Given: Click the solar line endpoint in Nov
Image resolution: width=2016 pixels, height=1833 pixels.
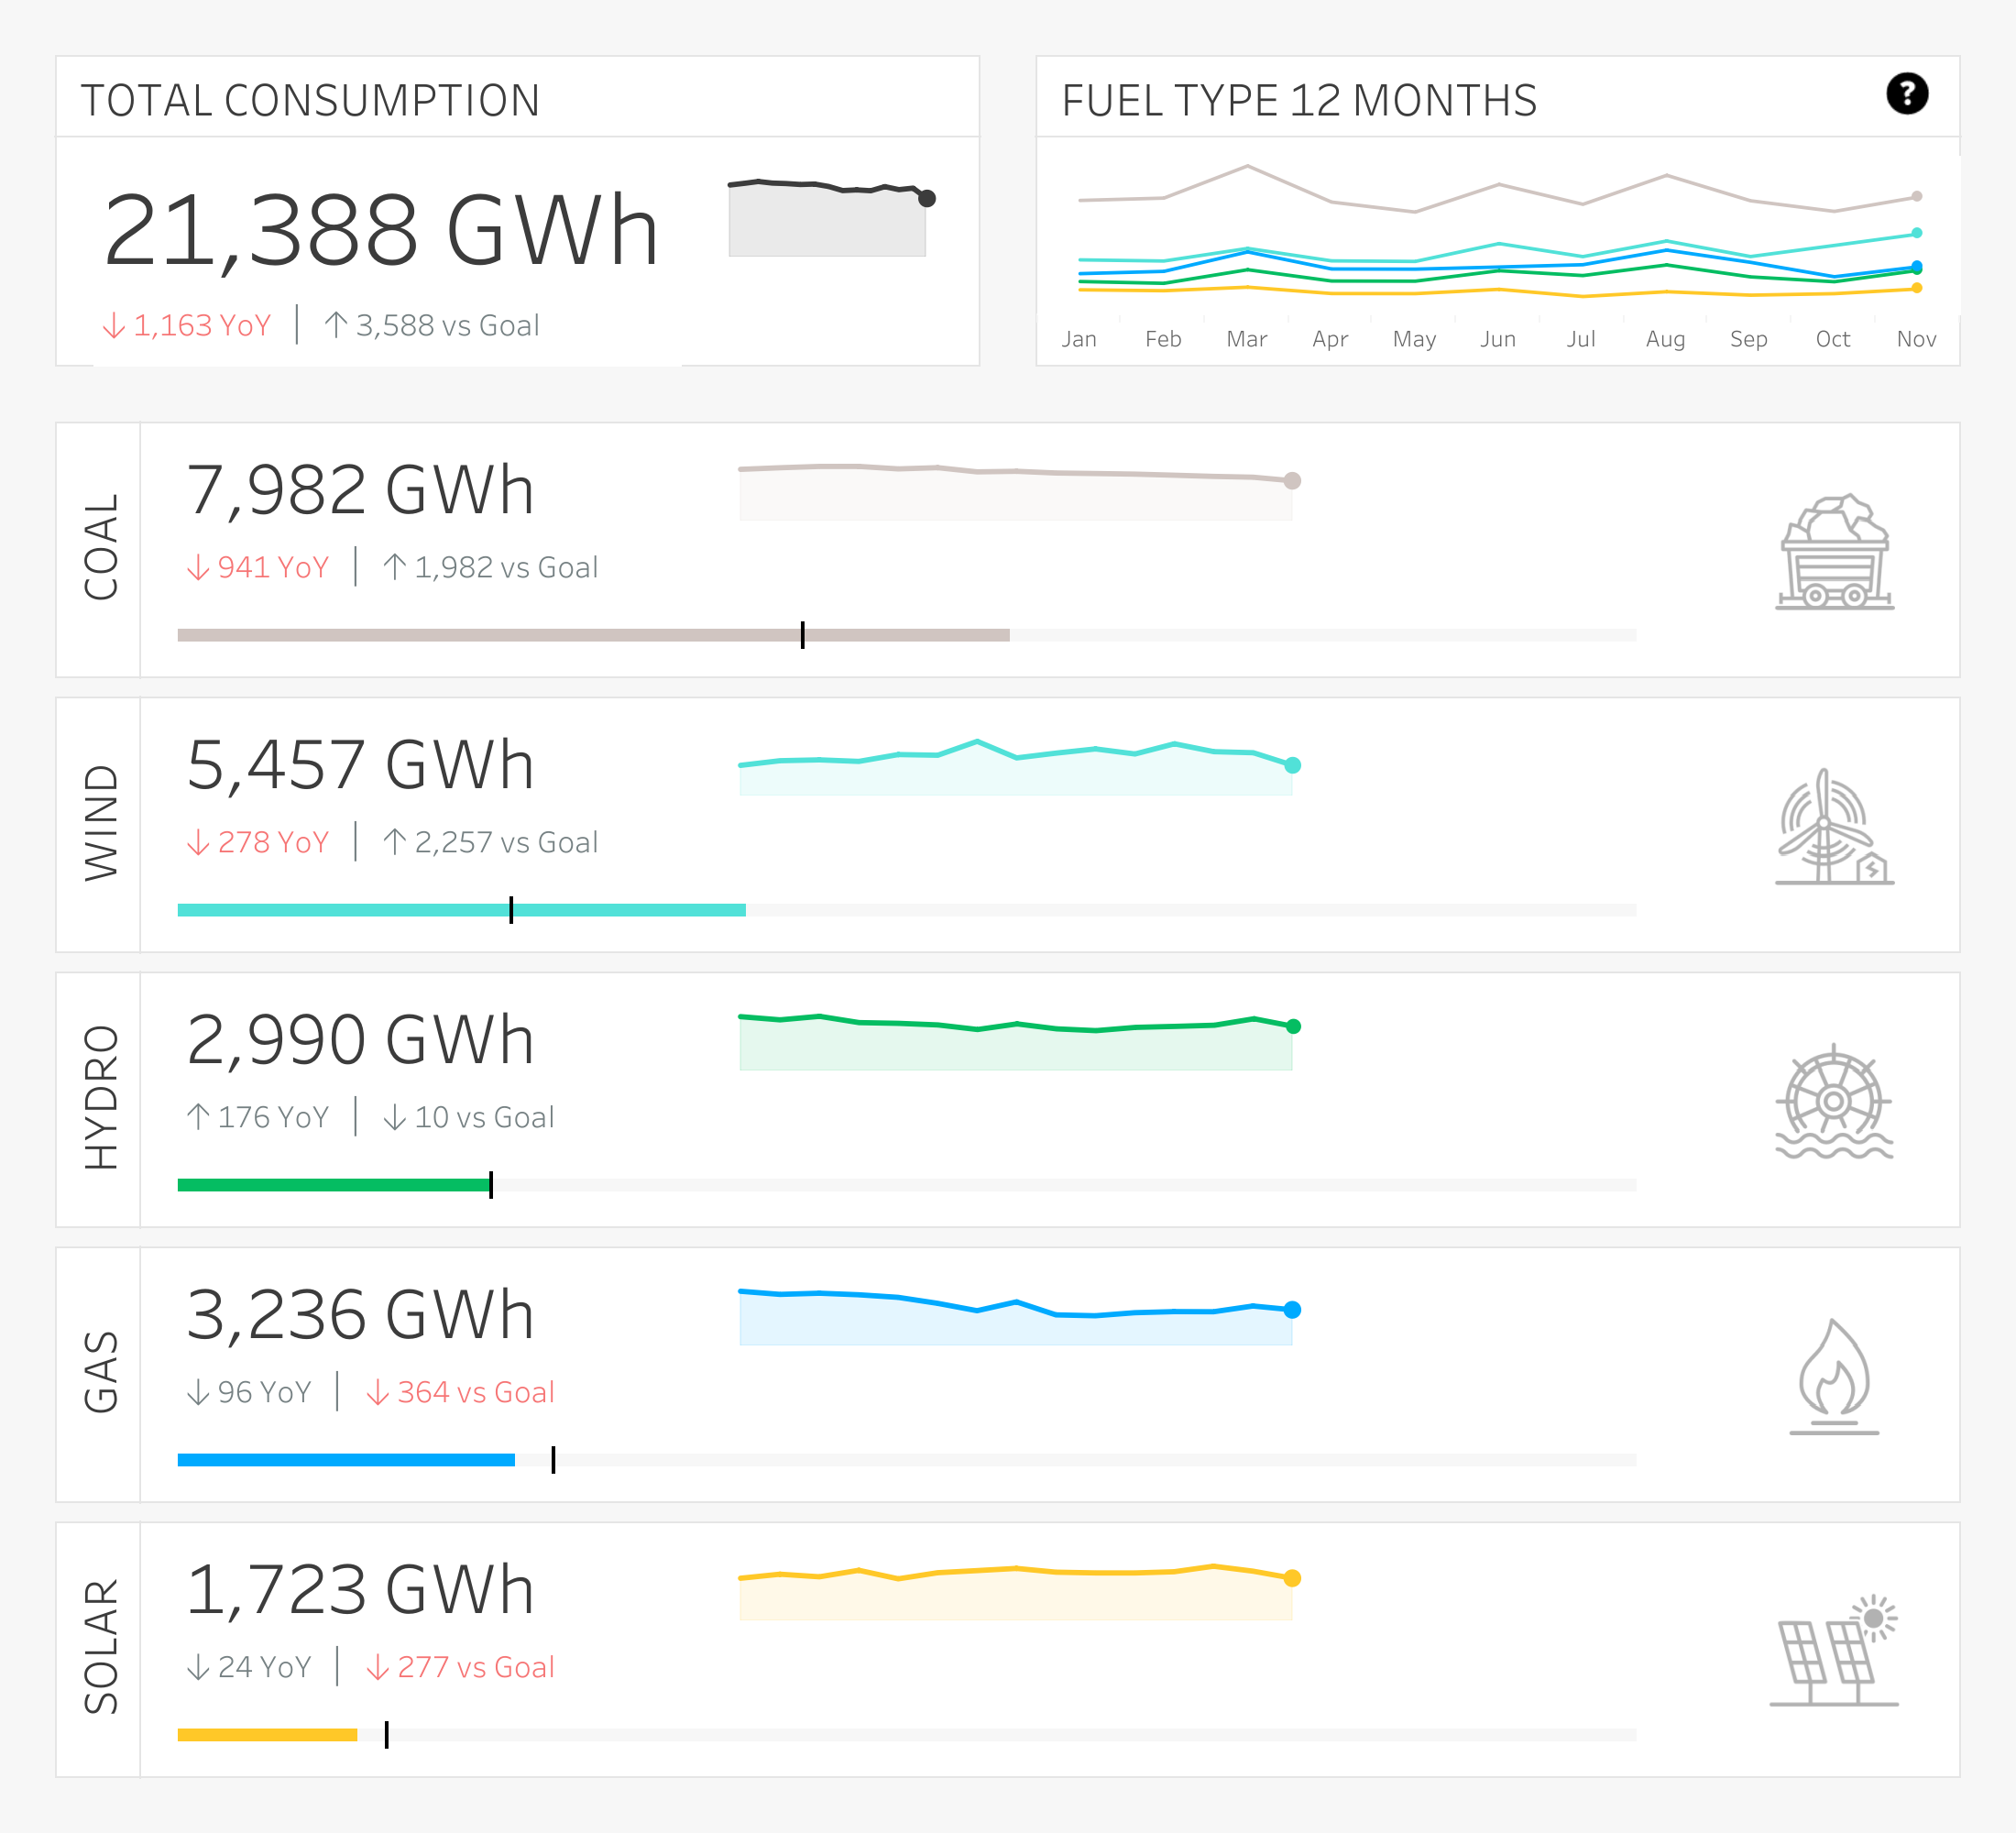Looking at the screenshot, I should (1917, 288).
